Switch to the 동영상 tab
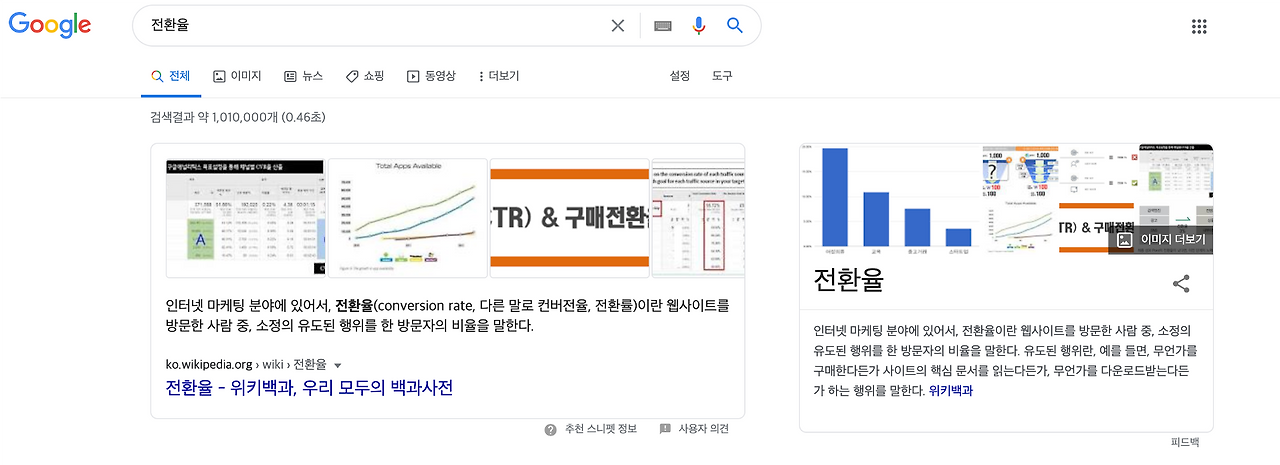This screenshot has width=1280, height=465. (431, 76)
